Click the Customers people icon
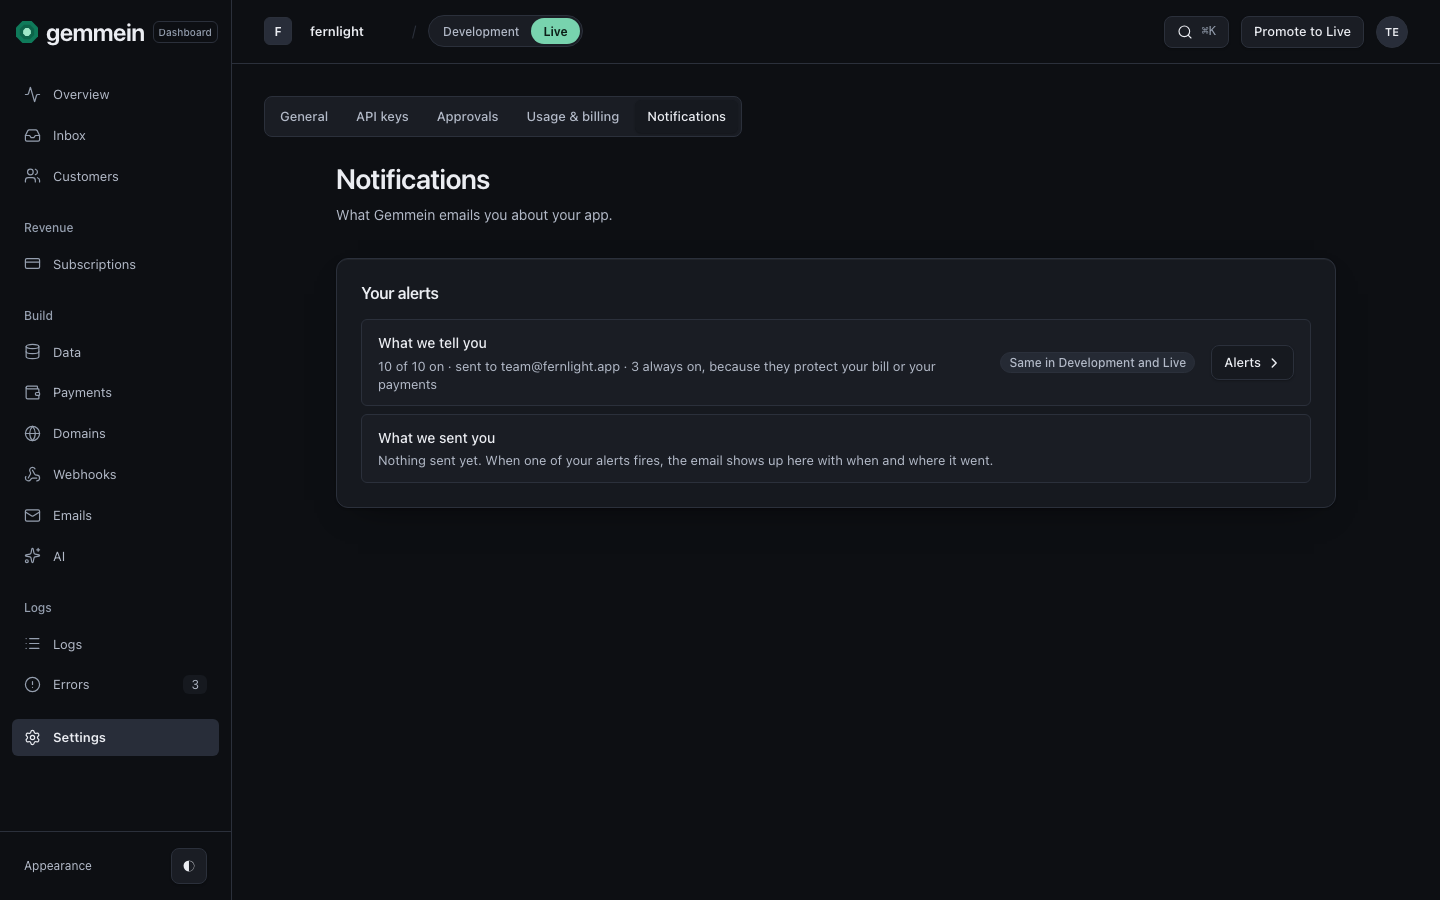This screenshot has height=900, width=1440. [33, 176]
